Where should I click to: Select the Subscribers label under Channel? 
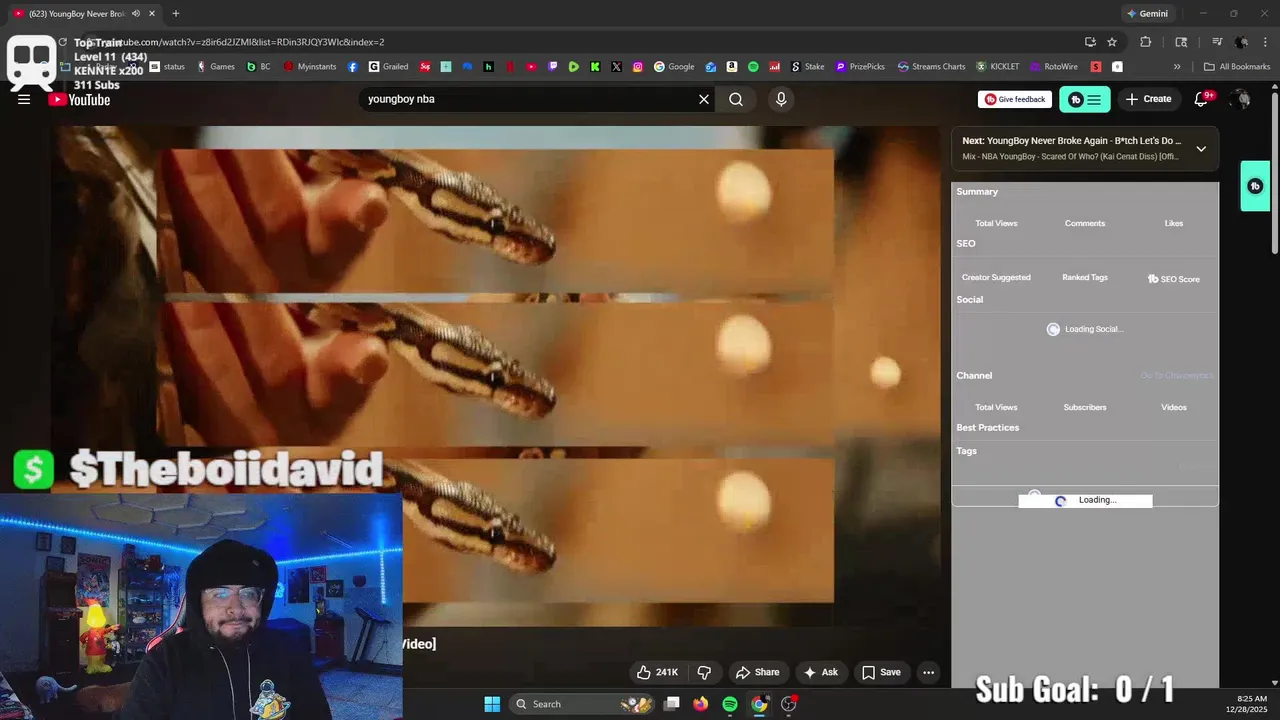tap(1085, 407)
